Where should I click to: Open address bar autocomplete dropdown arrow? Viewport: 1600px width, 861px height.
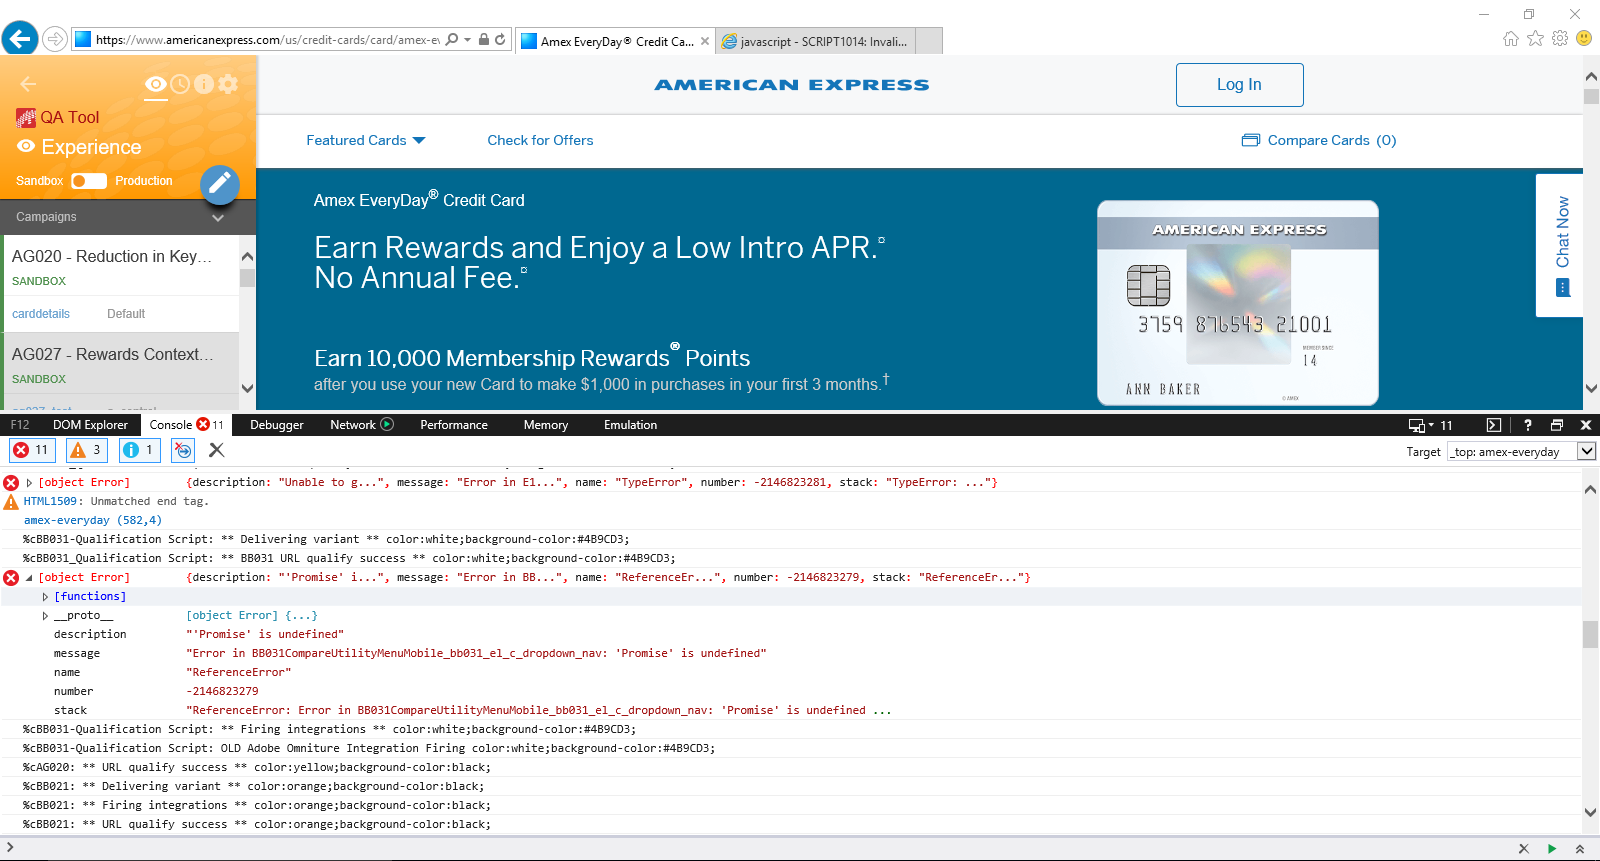click(468, 39)
